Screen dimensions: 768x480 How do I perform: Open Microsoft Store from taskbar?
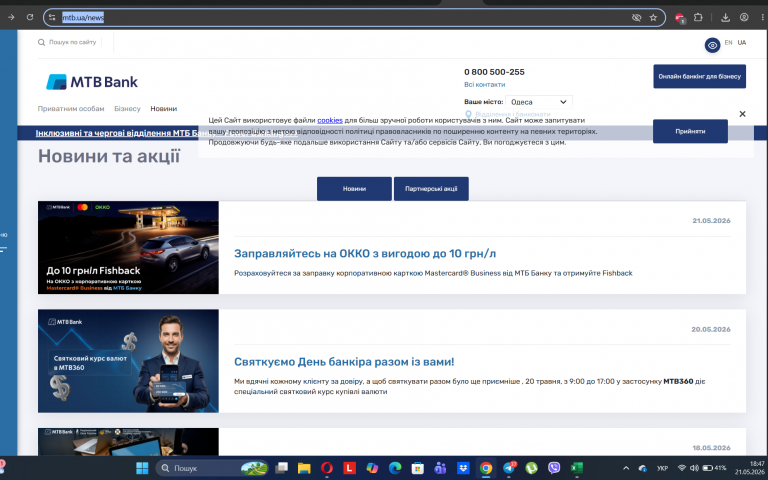(x=417, y=468)
